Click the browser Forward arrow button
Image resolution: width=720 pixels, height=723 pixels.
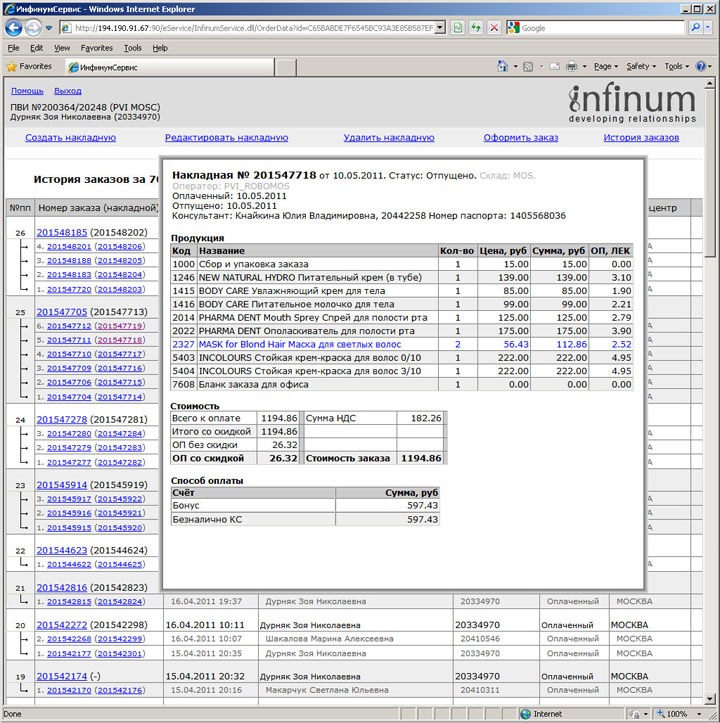pyautogui.click(x=33, y=28)
